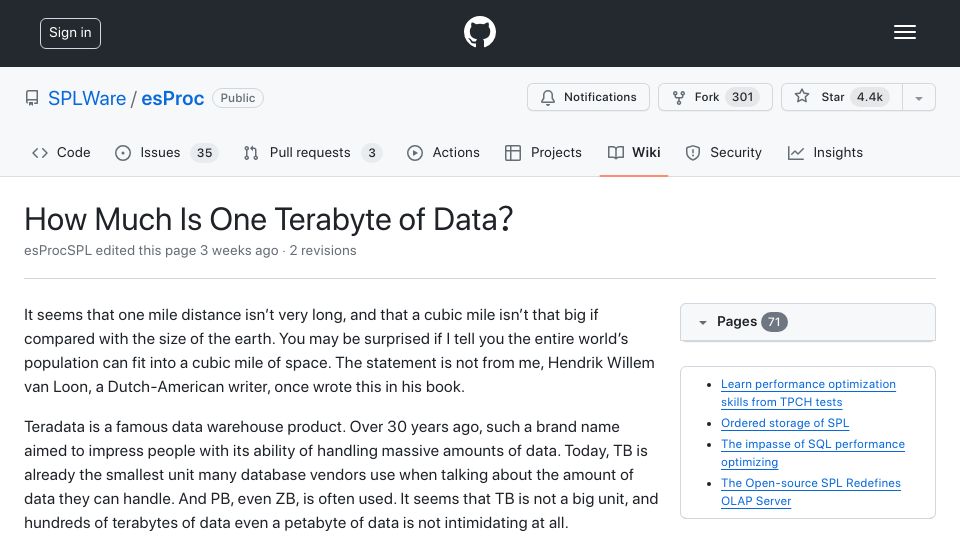
Task: Click the Wiki open-book icon
Action: (x=616, y=152)
